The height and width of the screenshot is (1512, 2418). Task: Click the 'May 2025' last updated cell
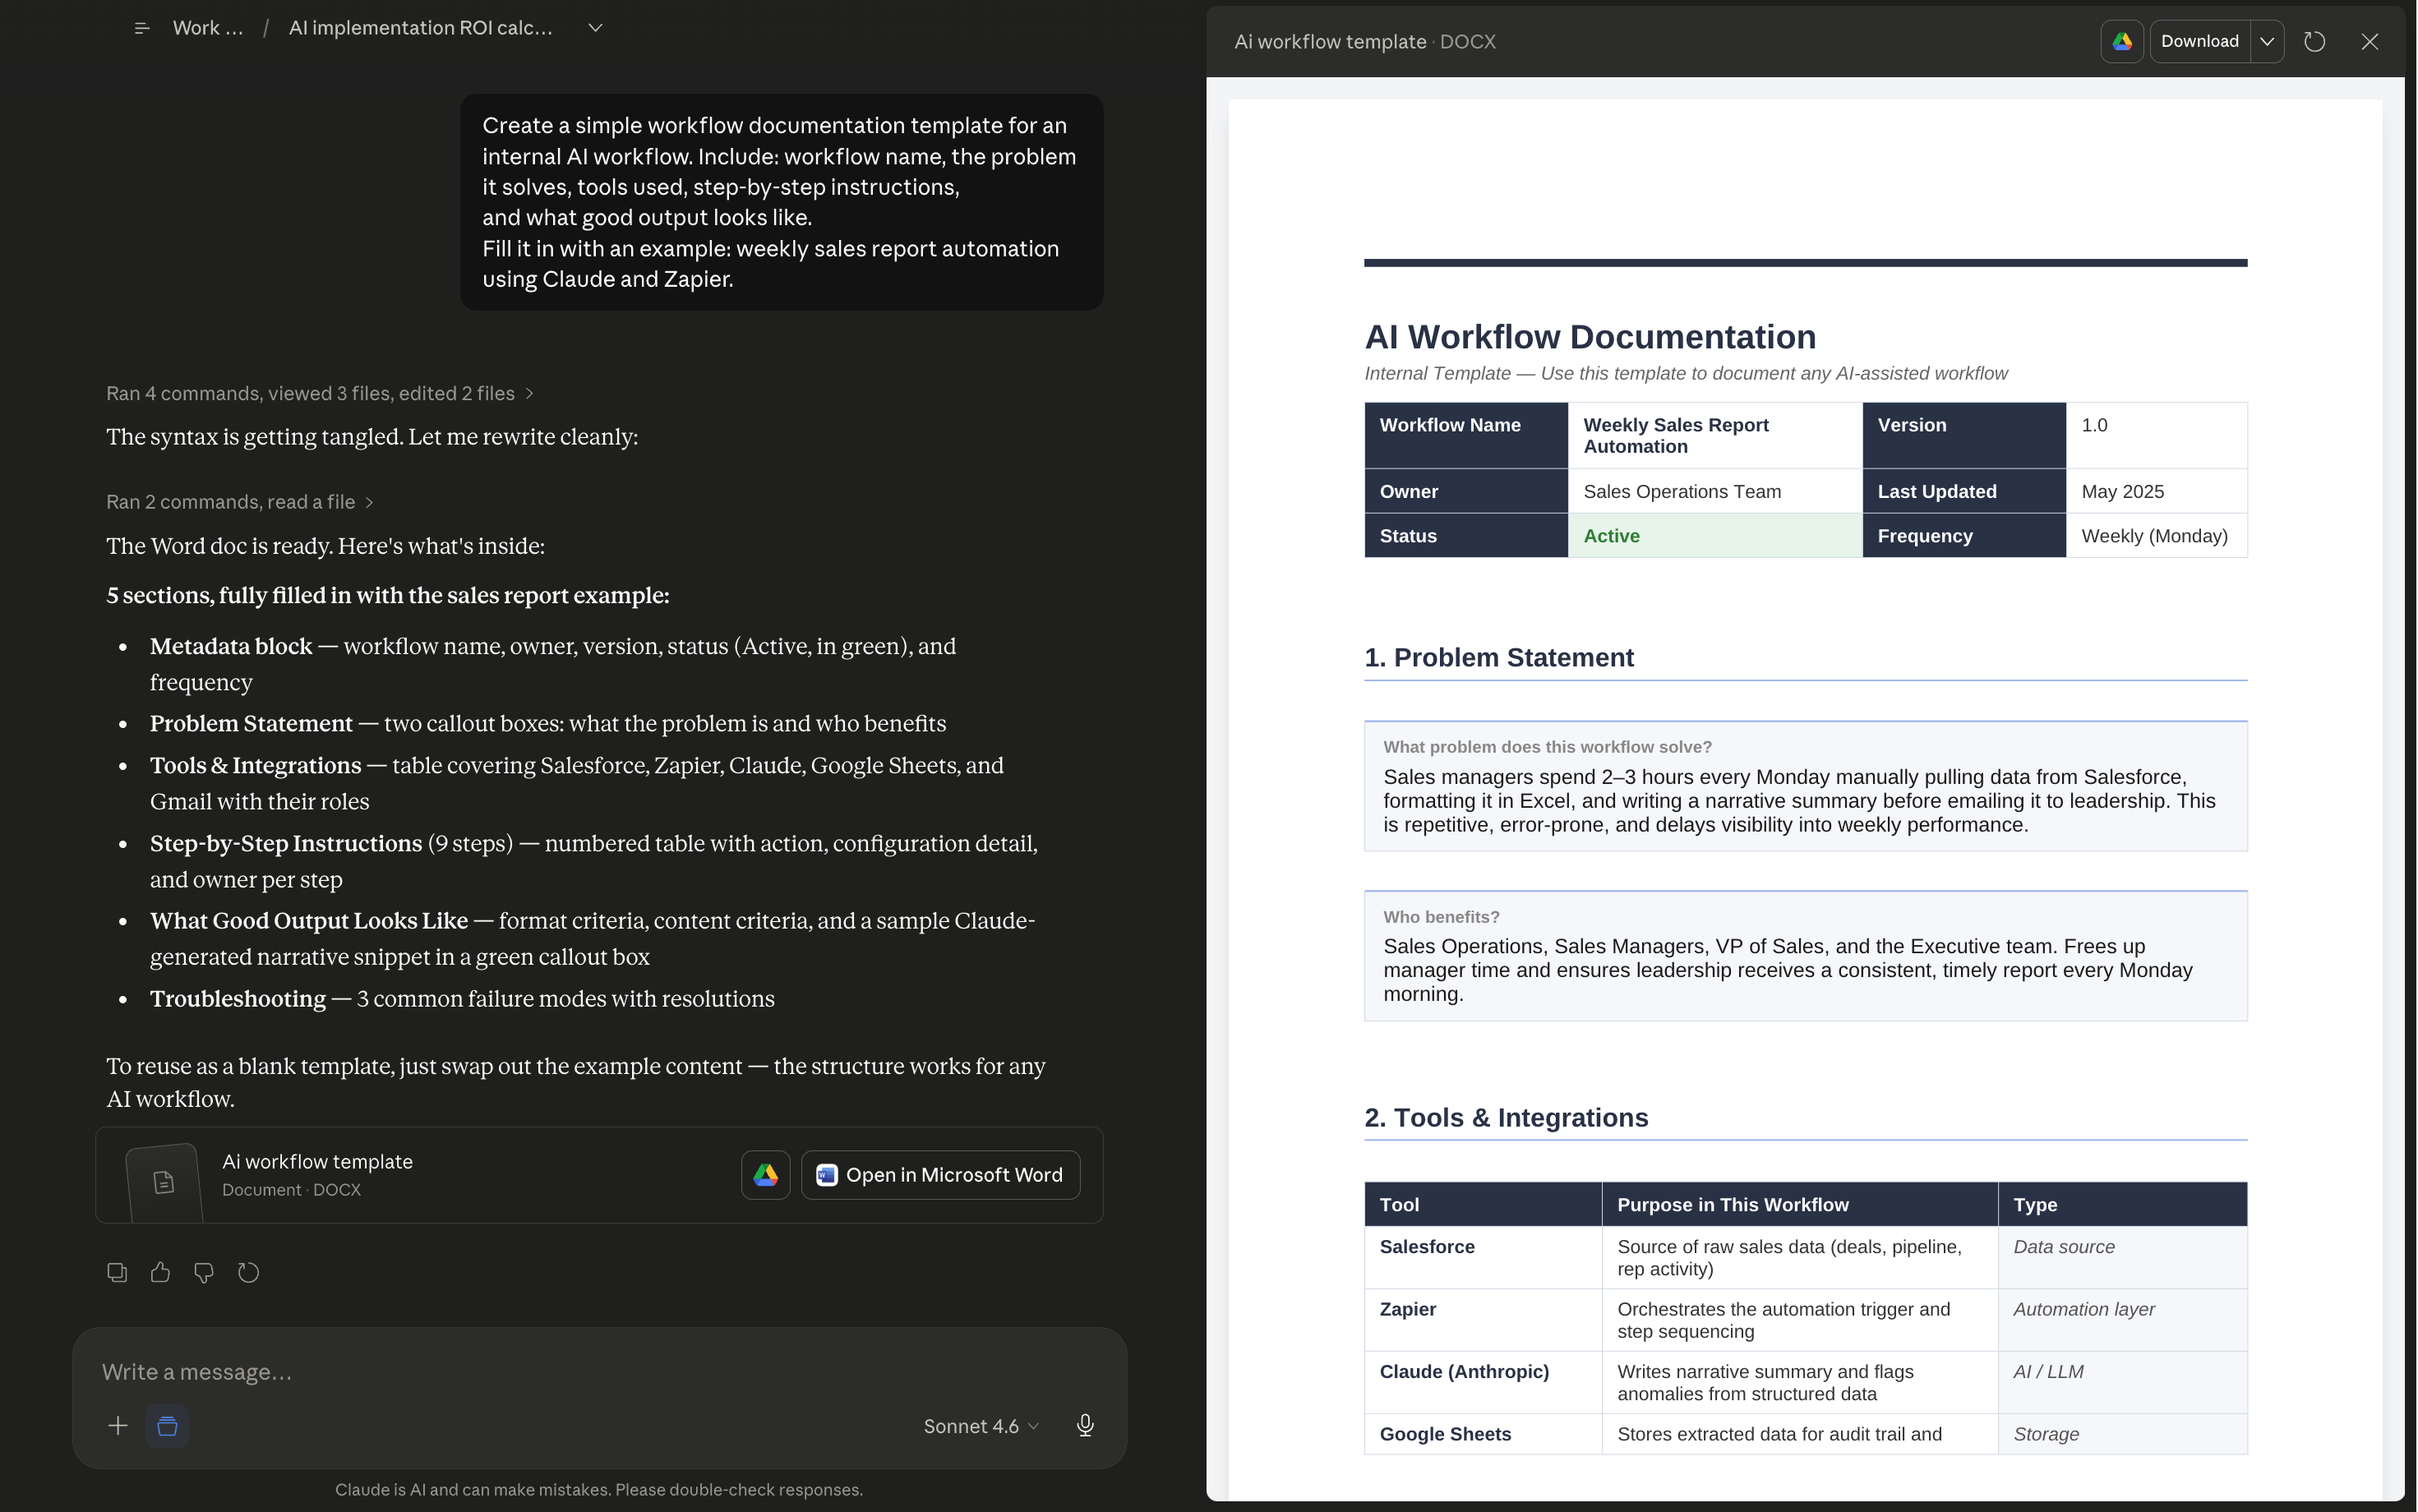pyautogui.click(x=2156, y=491)
